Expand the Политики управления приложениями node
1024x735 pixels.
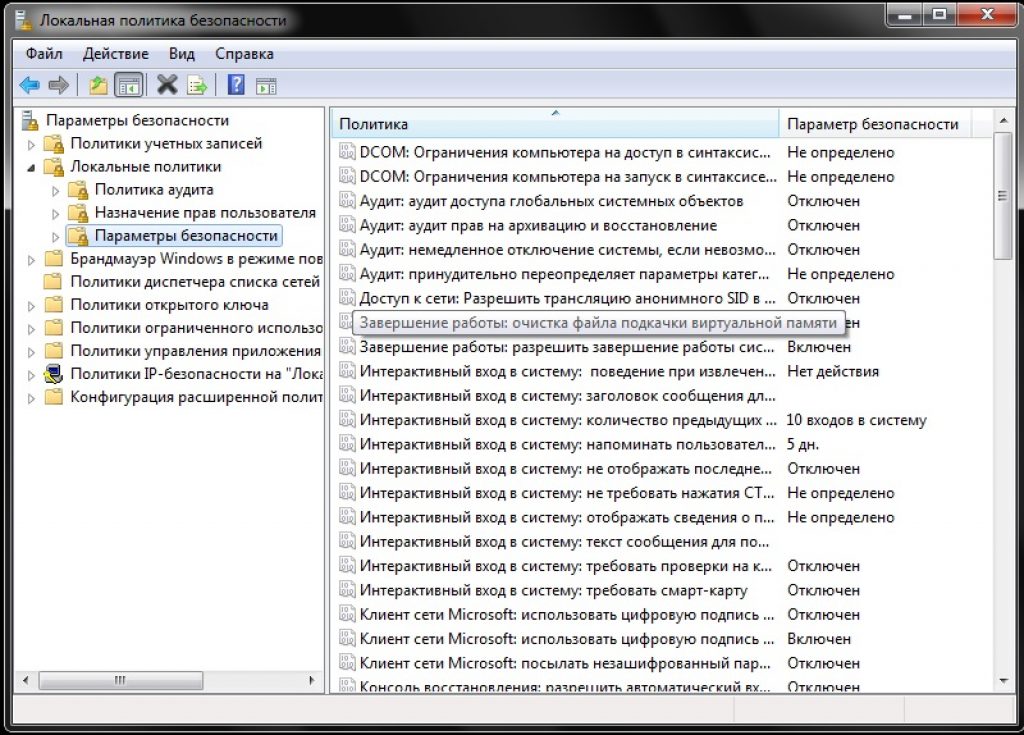(x=31, y=351)
